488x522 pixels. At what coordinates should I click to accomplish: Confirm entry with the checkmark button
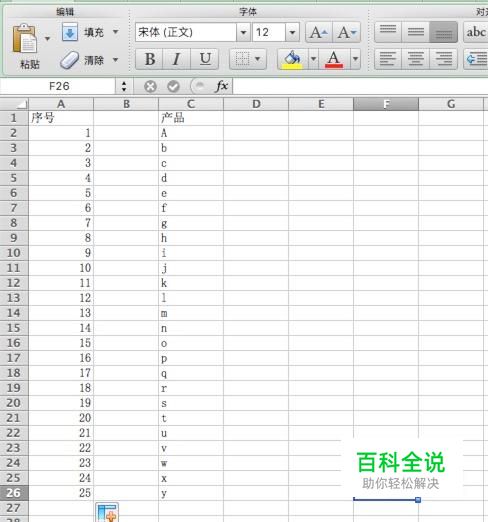(x=173, y=87)
